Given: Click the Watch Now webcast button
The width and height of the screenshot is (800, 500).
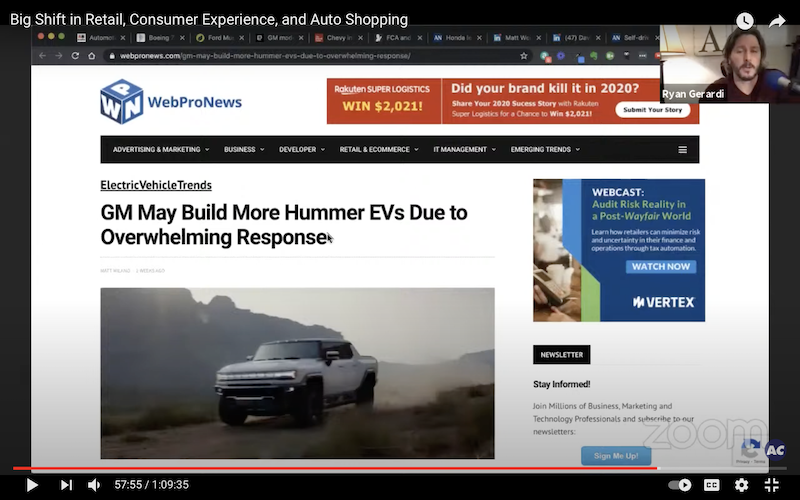Looking at the screenshot, I should pyautogui.click(x=661, y=266).
